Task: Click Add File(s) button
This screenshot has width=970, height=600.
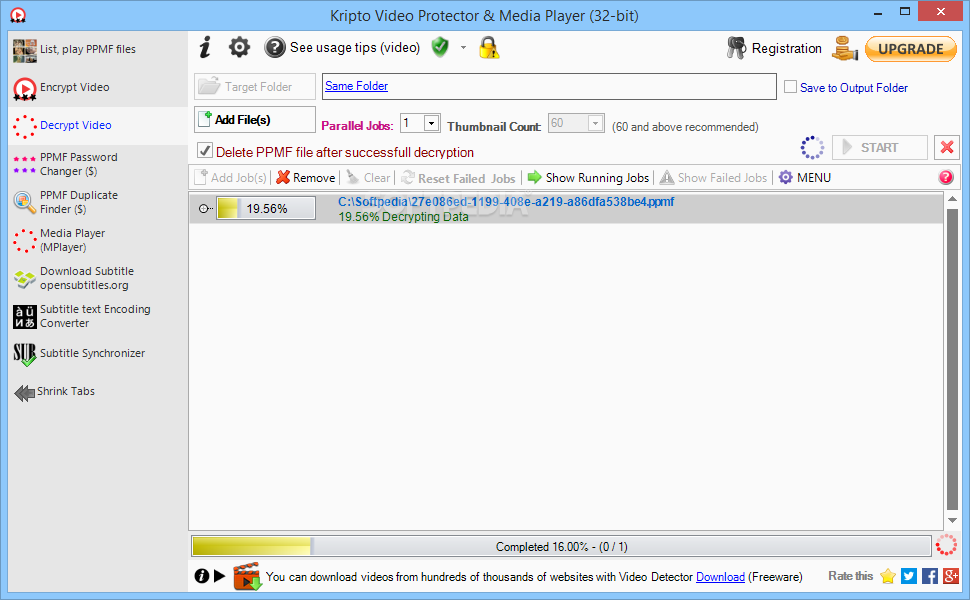Action: 255,119
